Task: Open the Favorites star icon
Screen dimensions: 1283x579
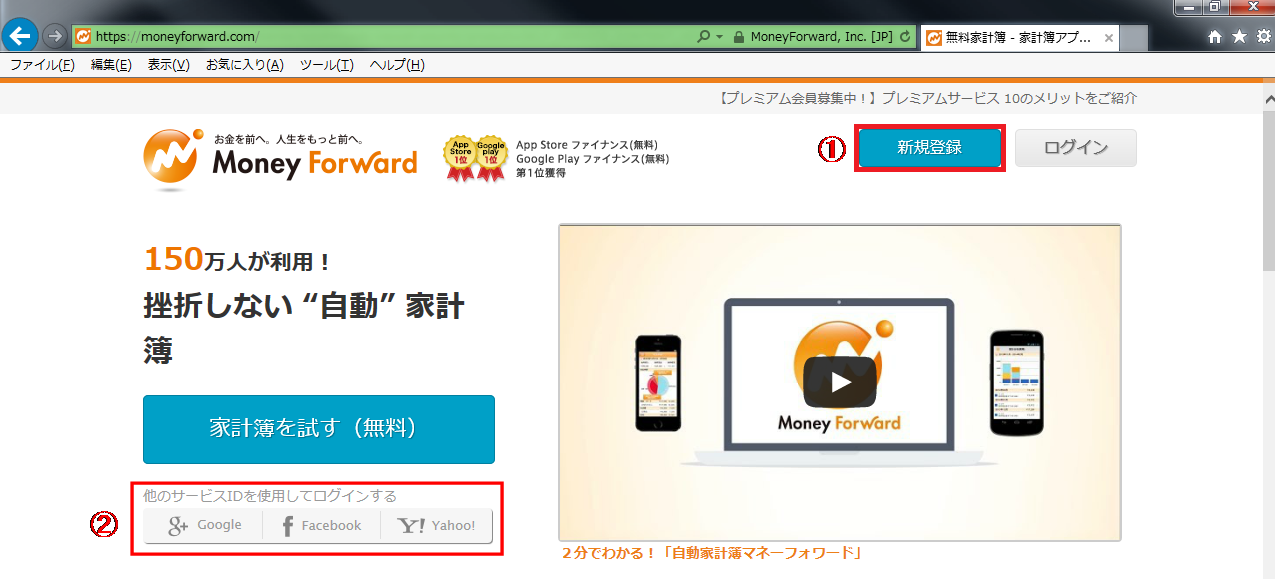Action: tap(1239, 37)
